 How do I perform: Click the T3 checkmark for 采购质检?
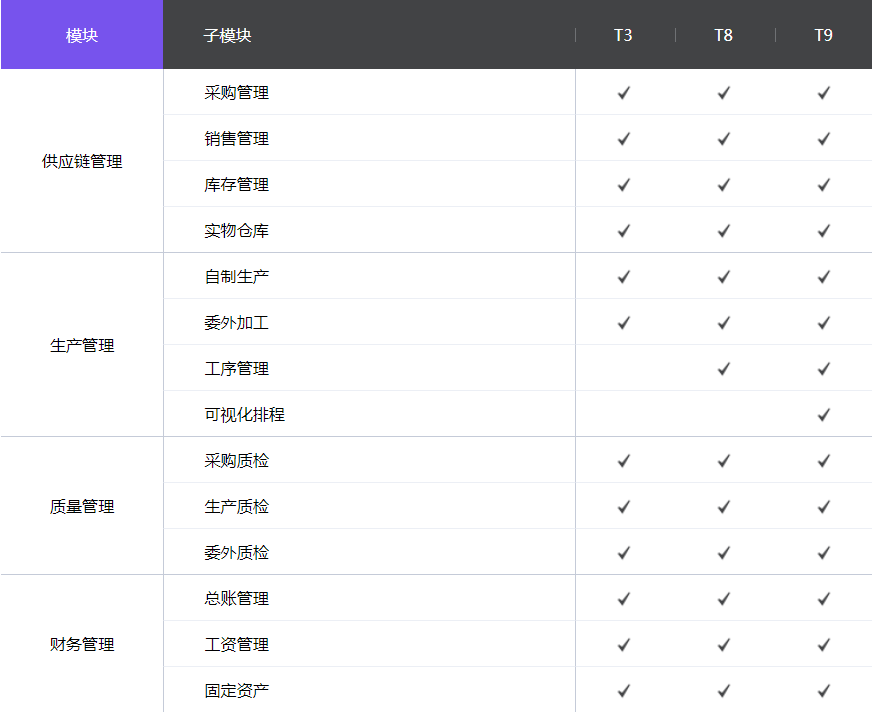624,461
